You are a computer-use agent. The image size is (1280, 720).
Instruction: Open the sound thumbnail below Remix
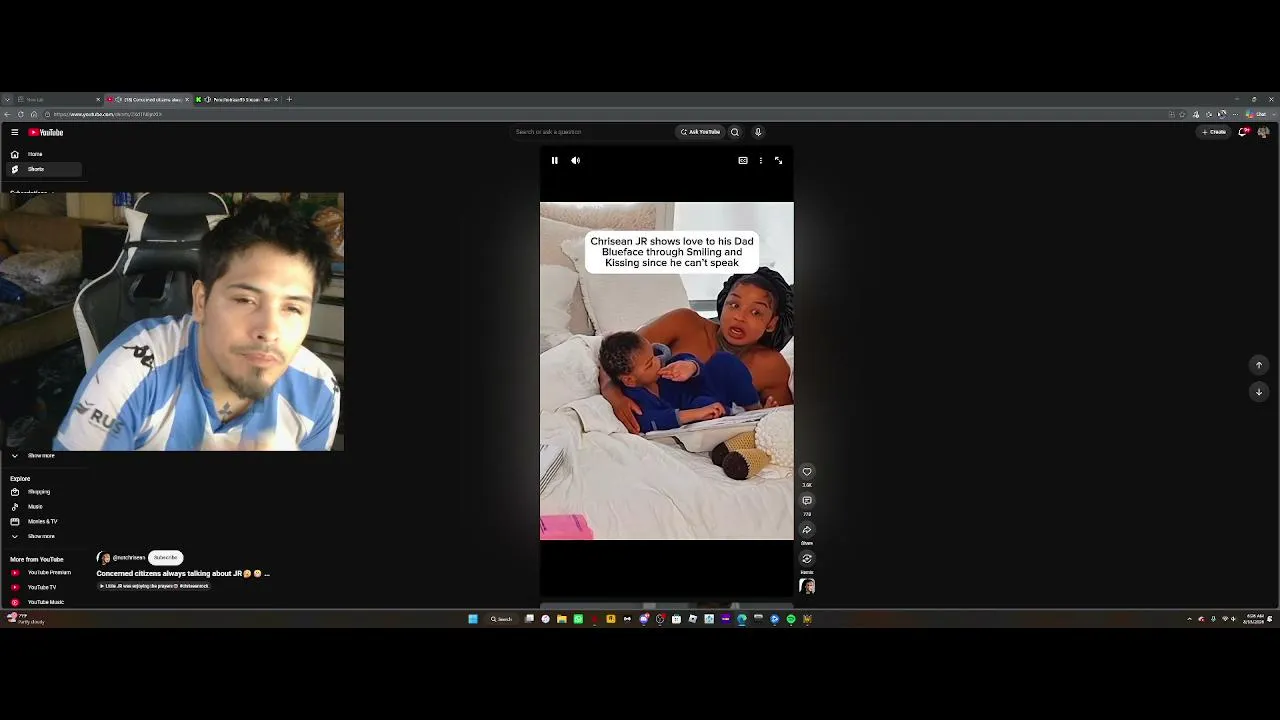(807, 587)
